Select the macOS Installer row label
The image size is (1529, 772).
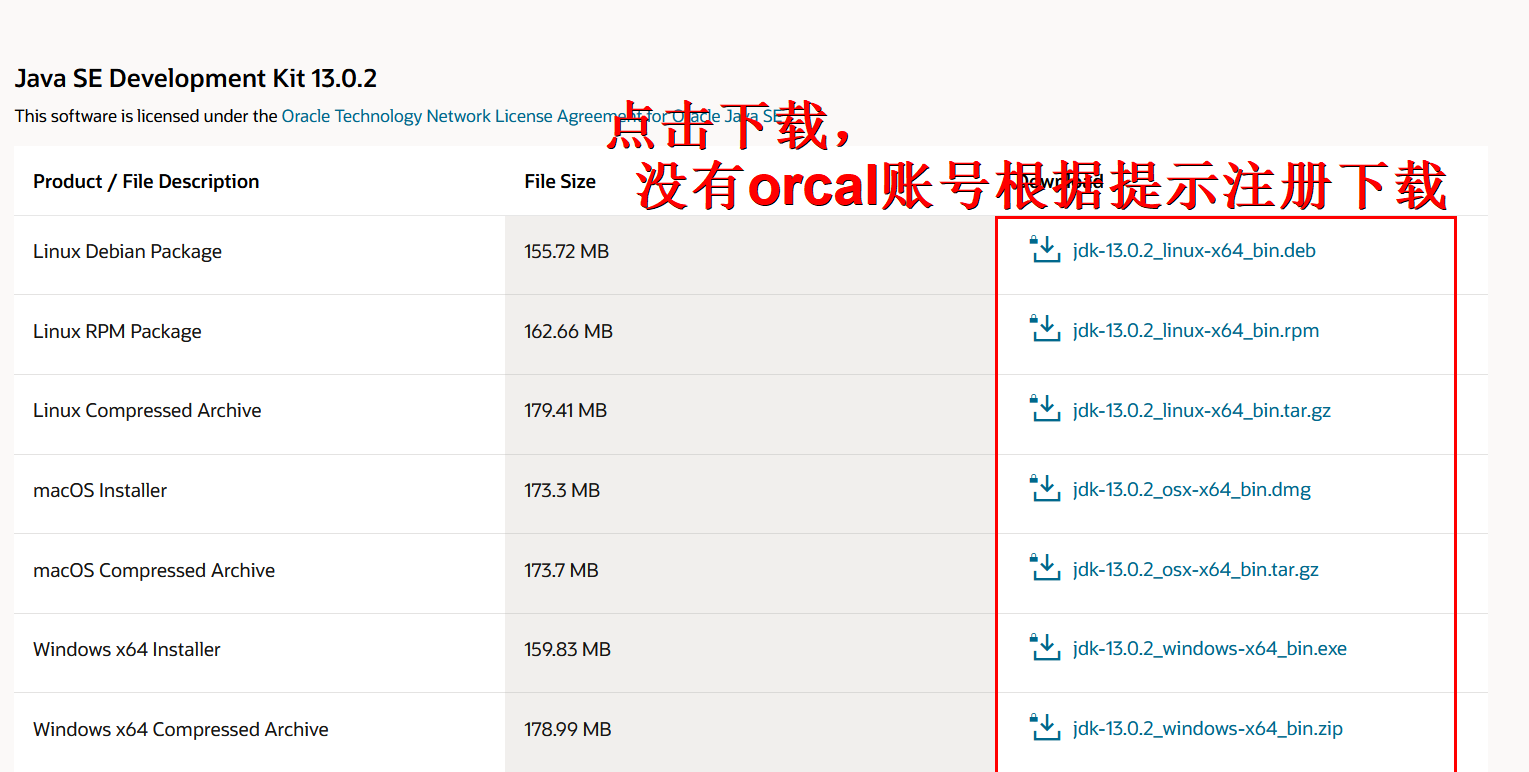(x=100, y=491)
